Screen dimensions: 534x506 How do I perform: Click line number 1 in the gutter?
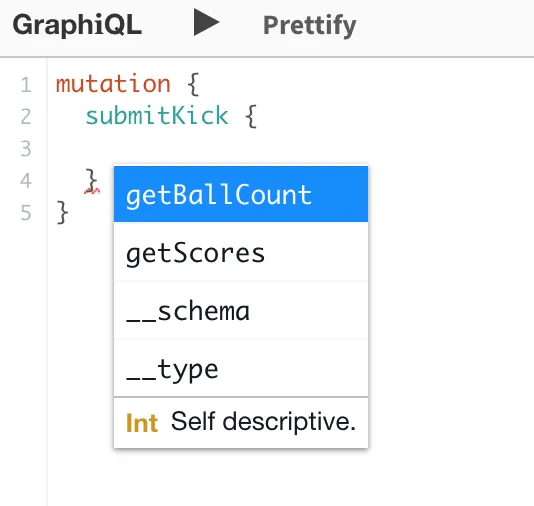pos(26,84)
